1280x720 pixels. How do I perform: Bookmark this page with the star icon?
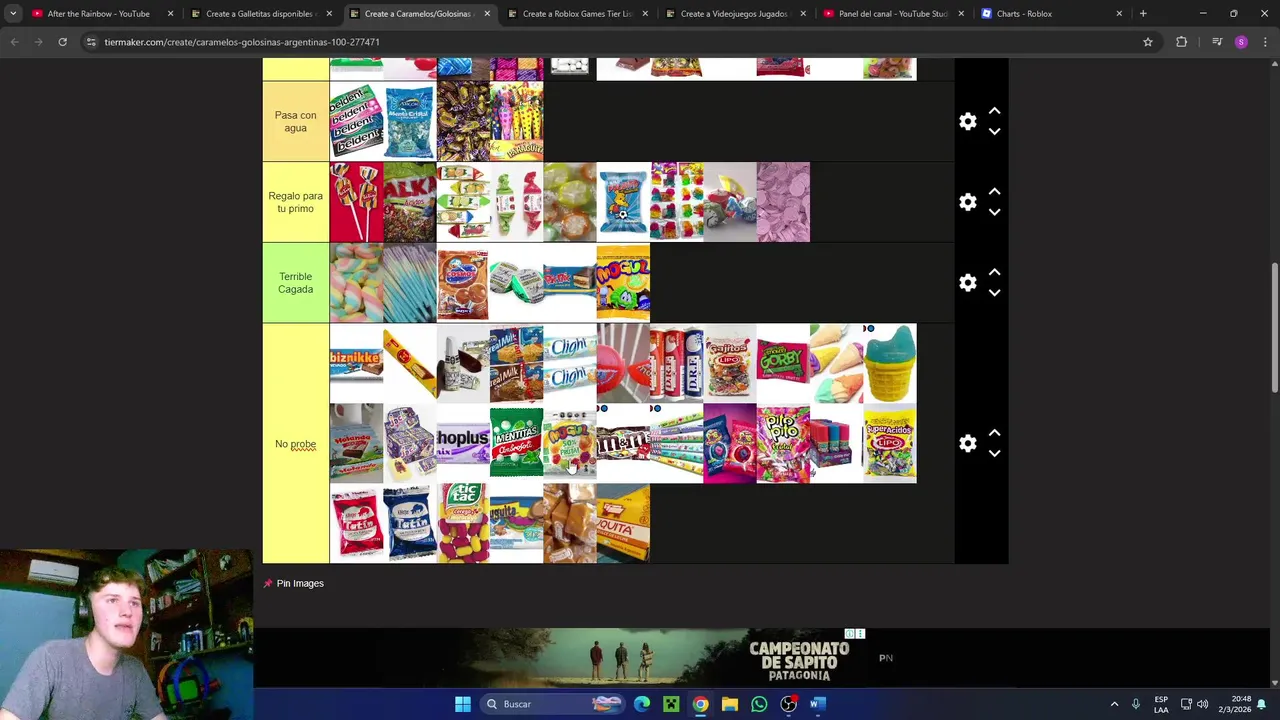coord(1148,42)
